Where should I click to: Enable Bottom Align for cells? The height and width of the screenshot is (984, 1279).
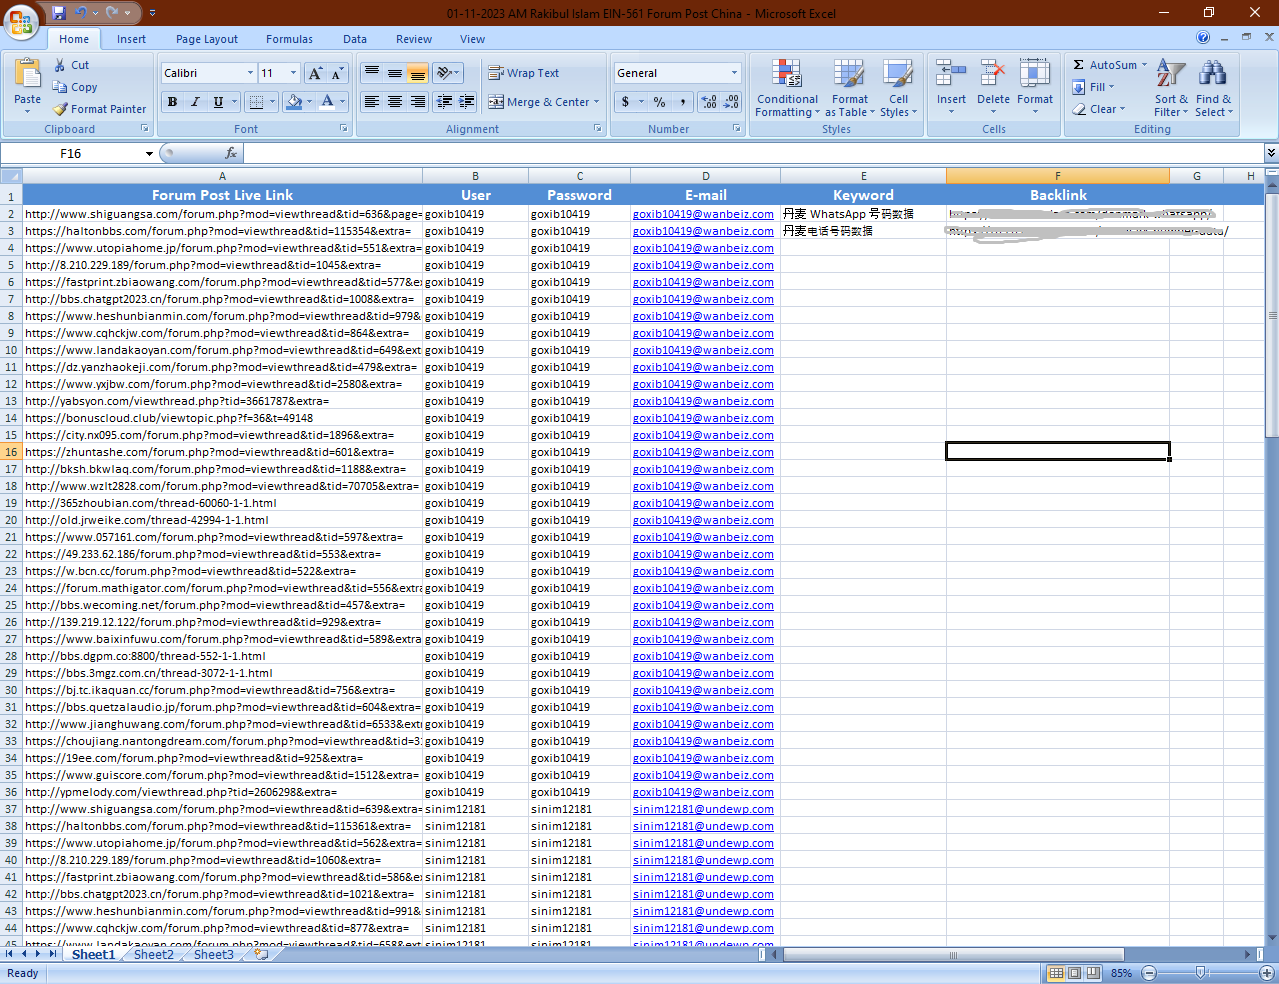point(418,73)
